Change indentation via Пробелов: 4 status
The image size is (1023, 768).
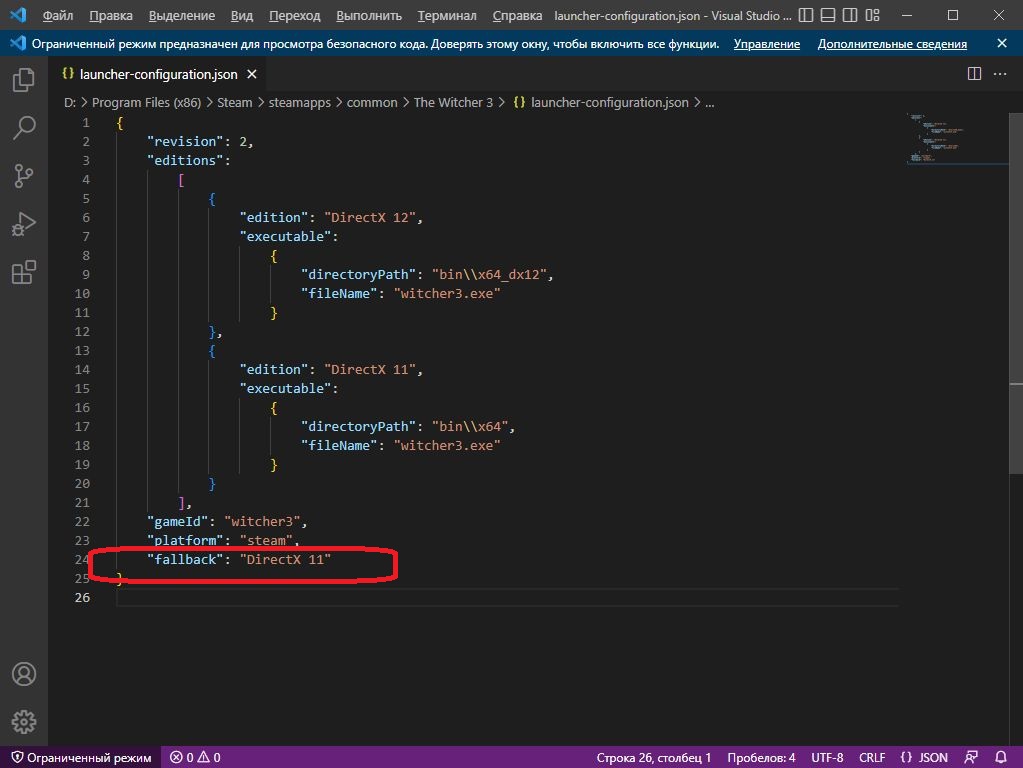761,757
